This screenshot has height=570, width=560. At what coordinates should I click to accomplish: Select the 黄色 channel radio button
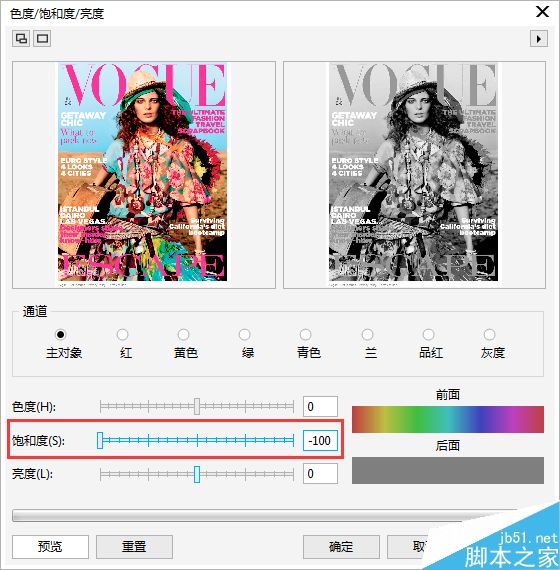click(x=183, y=334)
